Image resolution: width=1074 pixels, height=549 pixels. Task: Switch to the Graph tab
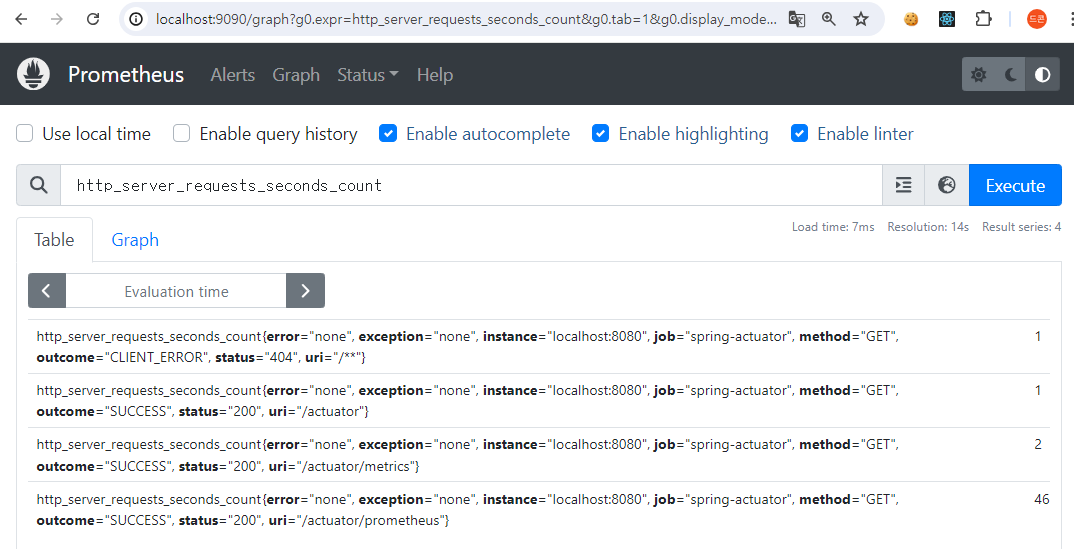coord(135,240)
